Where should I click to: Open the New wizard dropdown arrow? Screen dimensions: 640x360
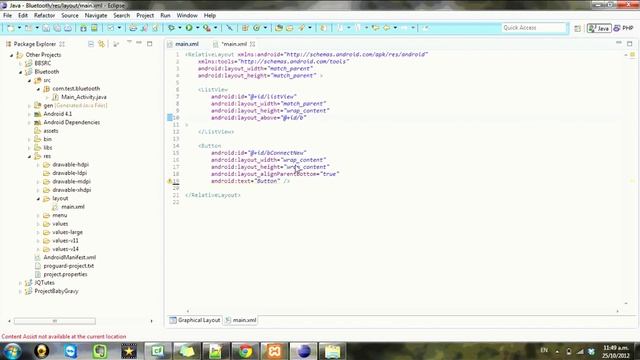(x=19, y=28)
